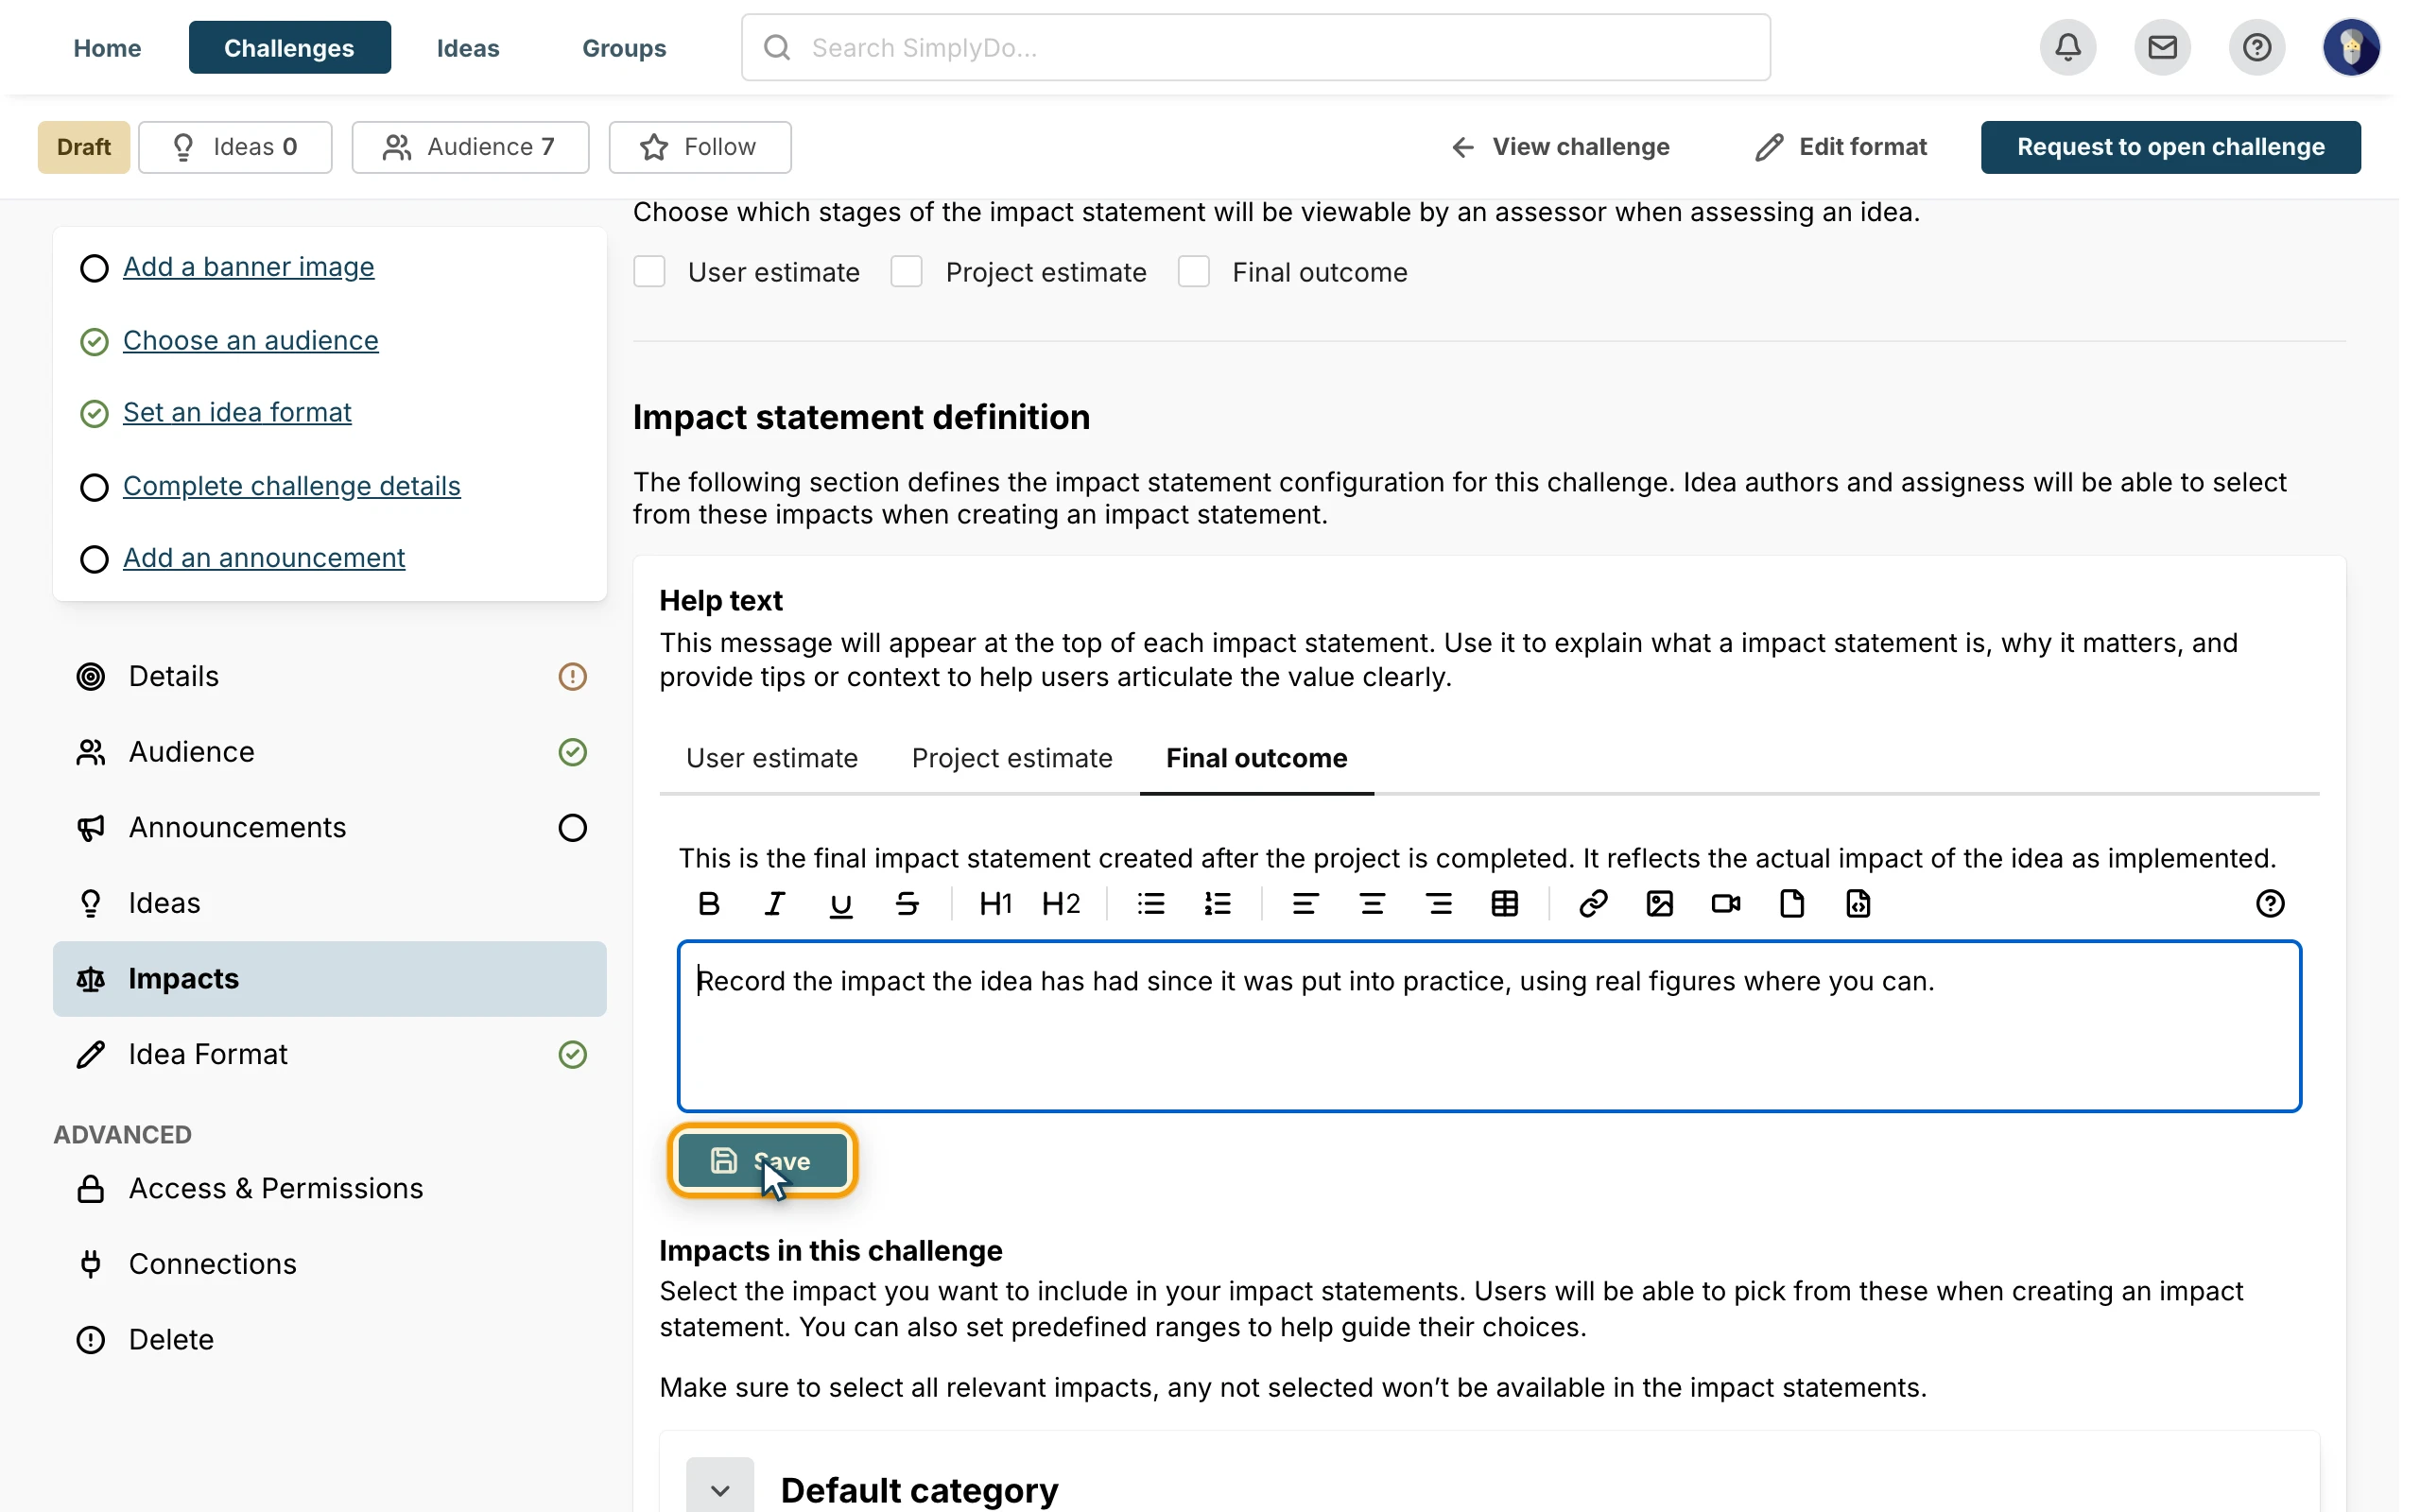The height and width of the screenshot is (1512, 2420).
Task: Check the User estimate assessor checkbox
Action: point(649,272)
